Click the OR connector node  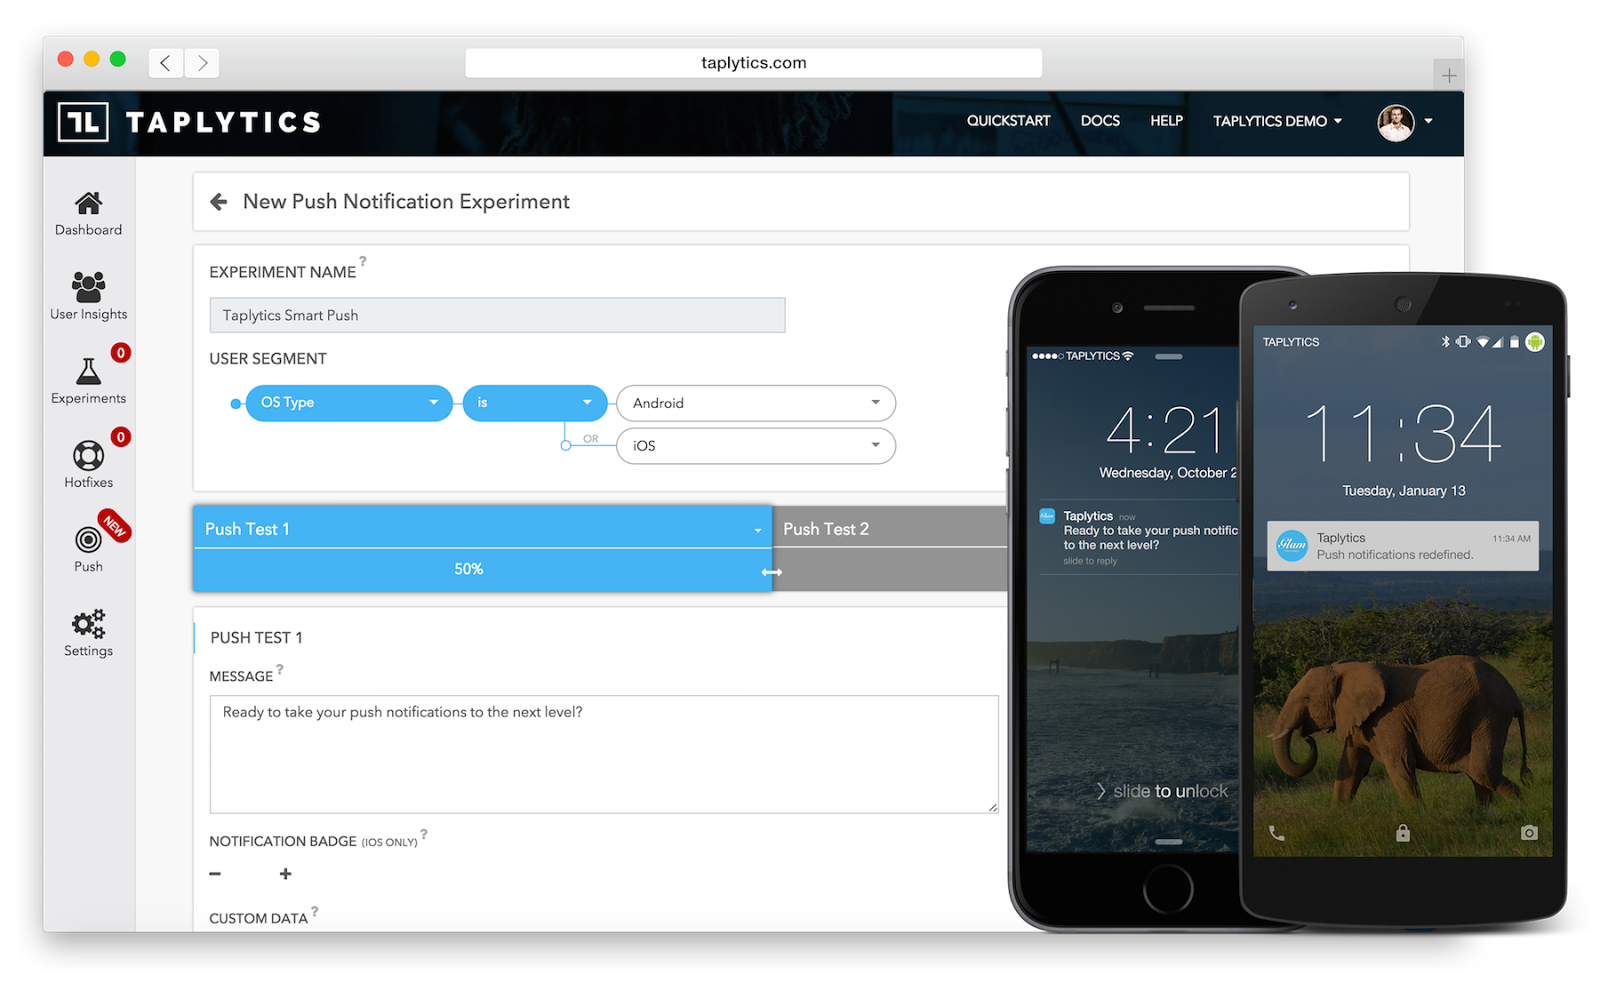coord(566,445)
